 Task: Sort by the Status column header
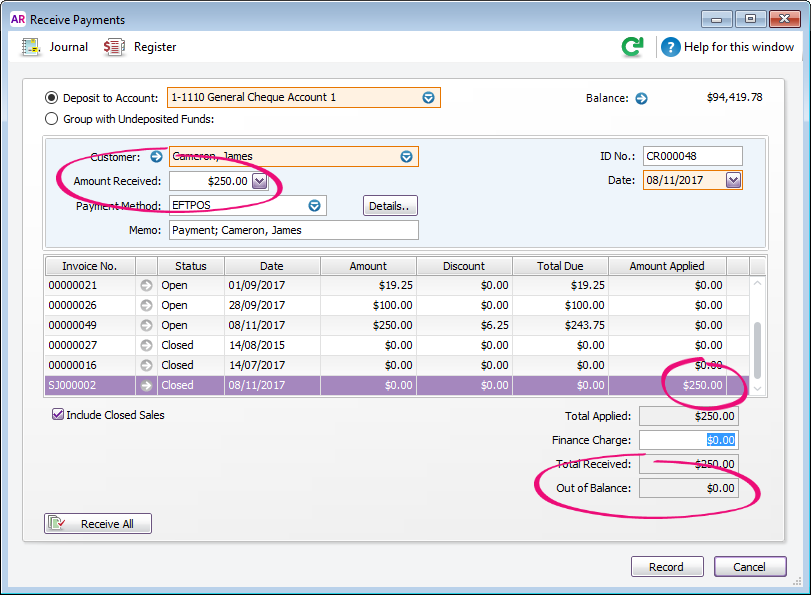[190, 265]
